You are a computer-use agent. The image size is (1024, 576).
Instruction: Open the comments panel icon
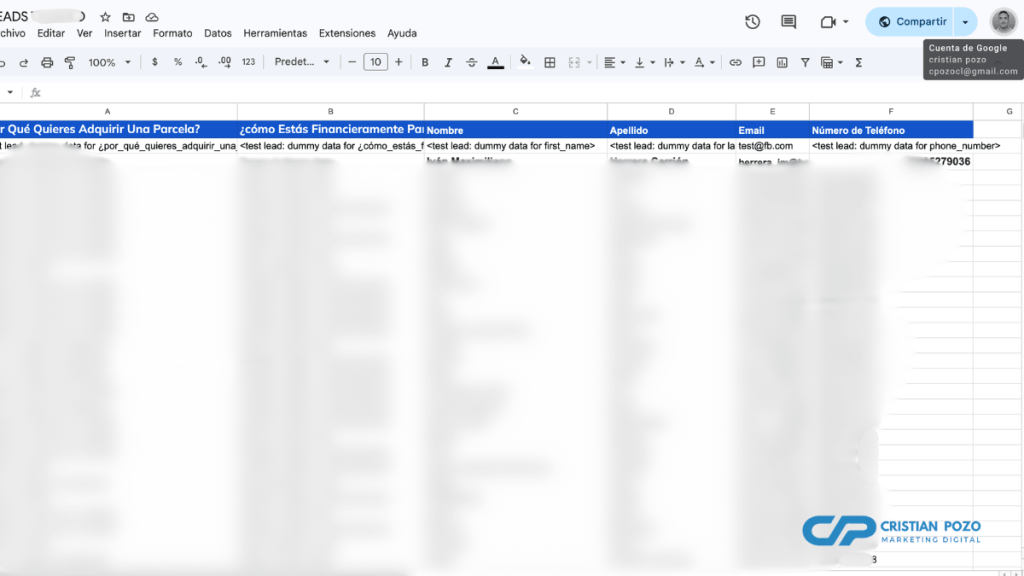(788, 22)
